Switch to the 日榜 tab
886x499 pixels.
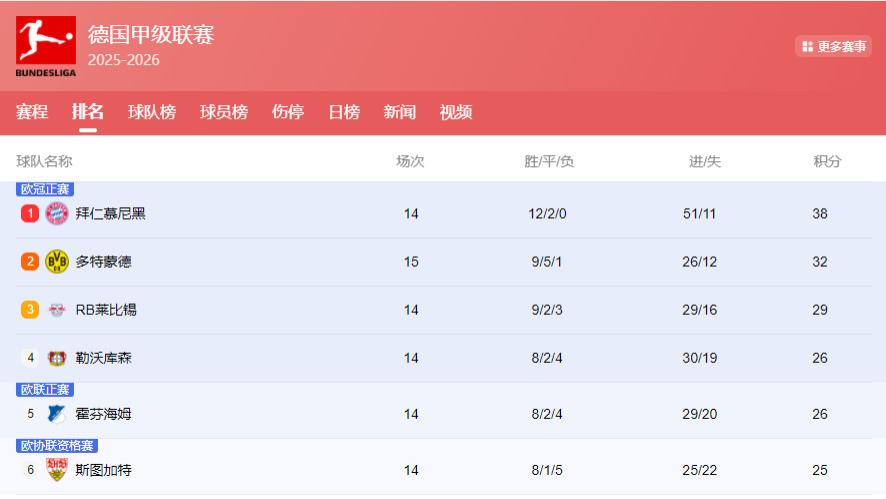pos(344,112)
